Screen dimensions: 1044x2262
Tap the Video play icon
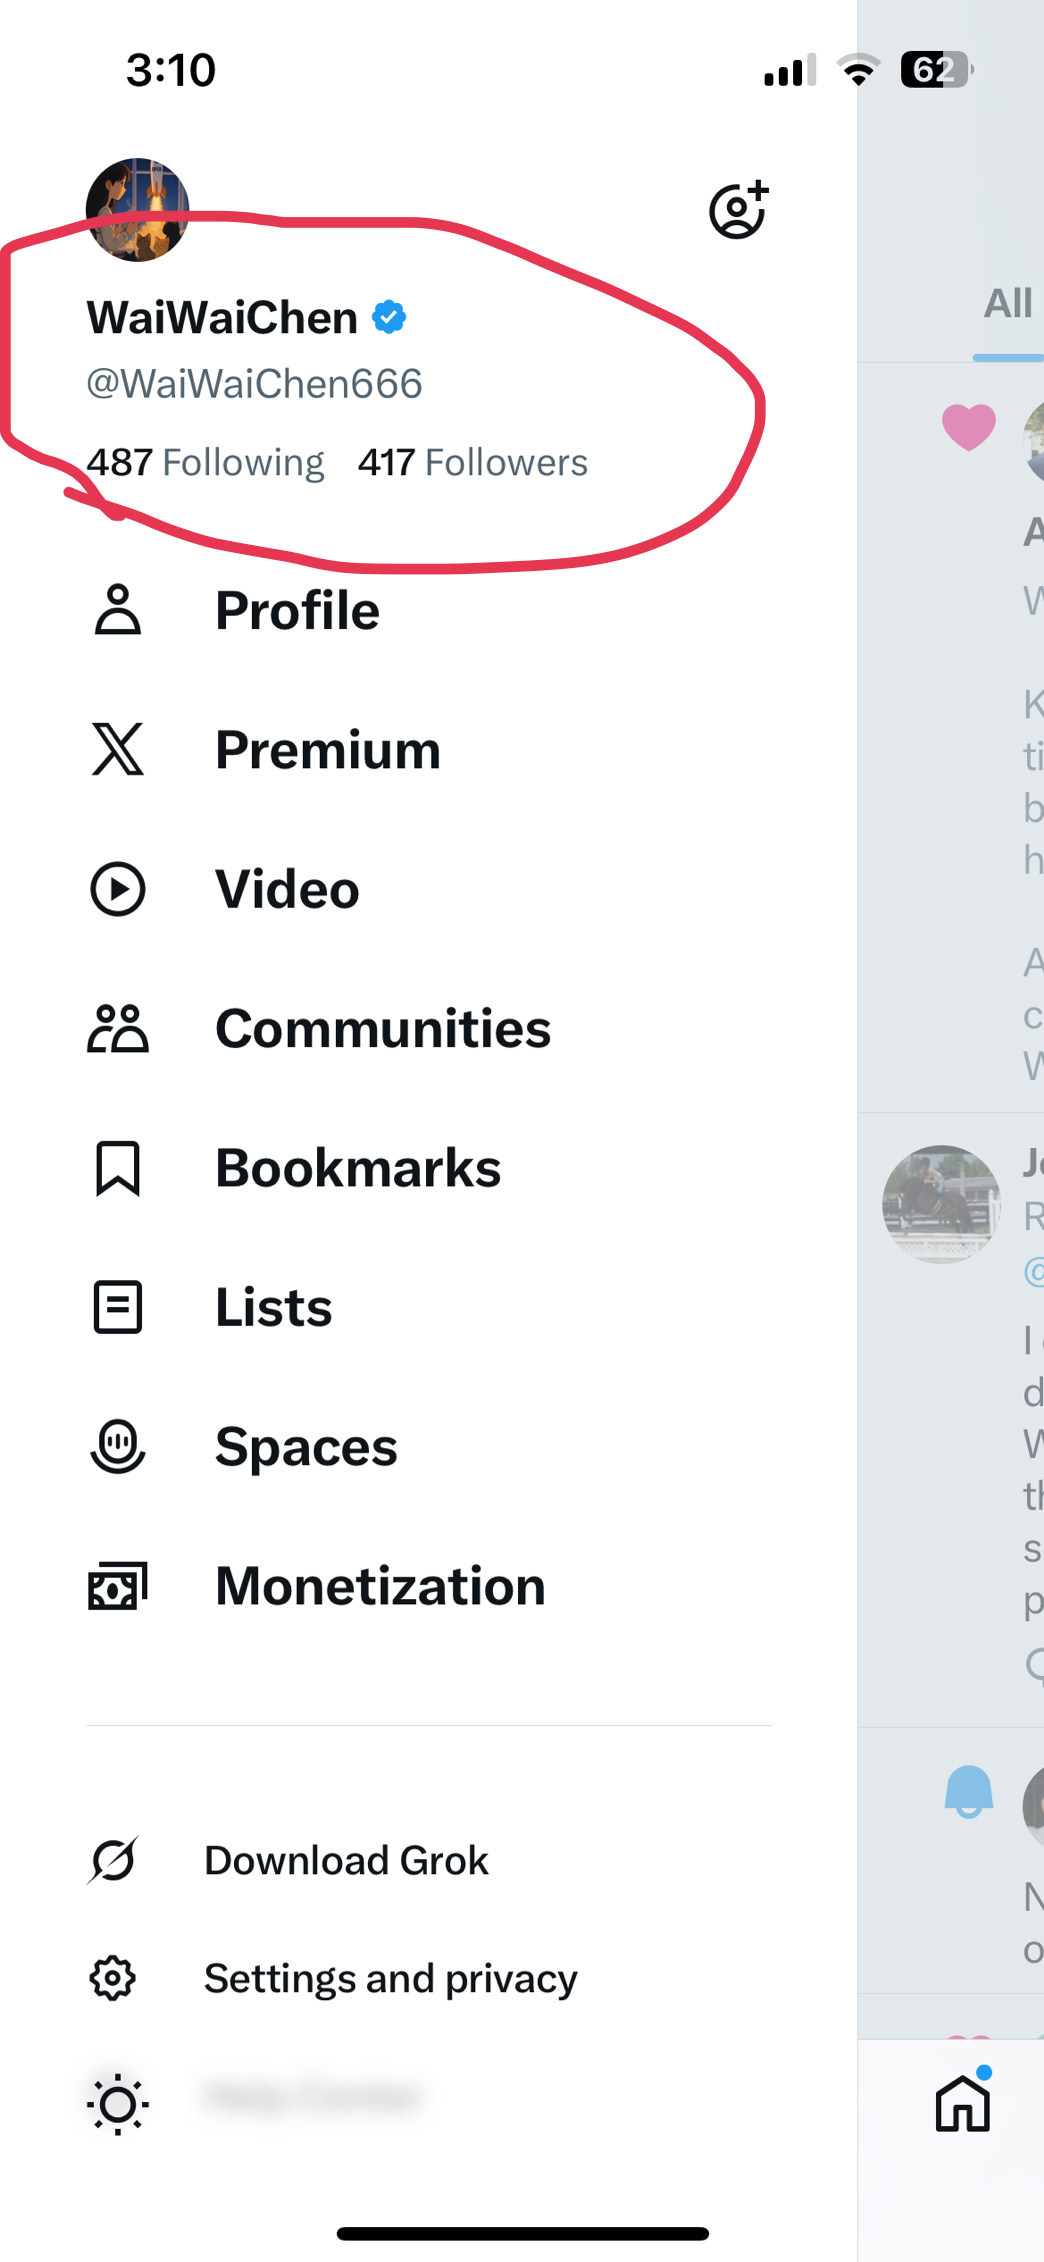coord(118,889)
